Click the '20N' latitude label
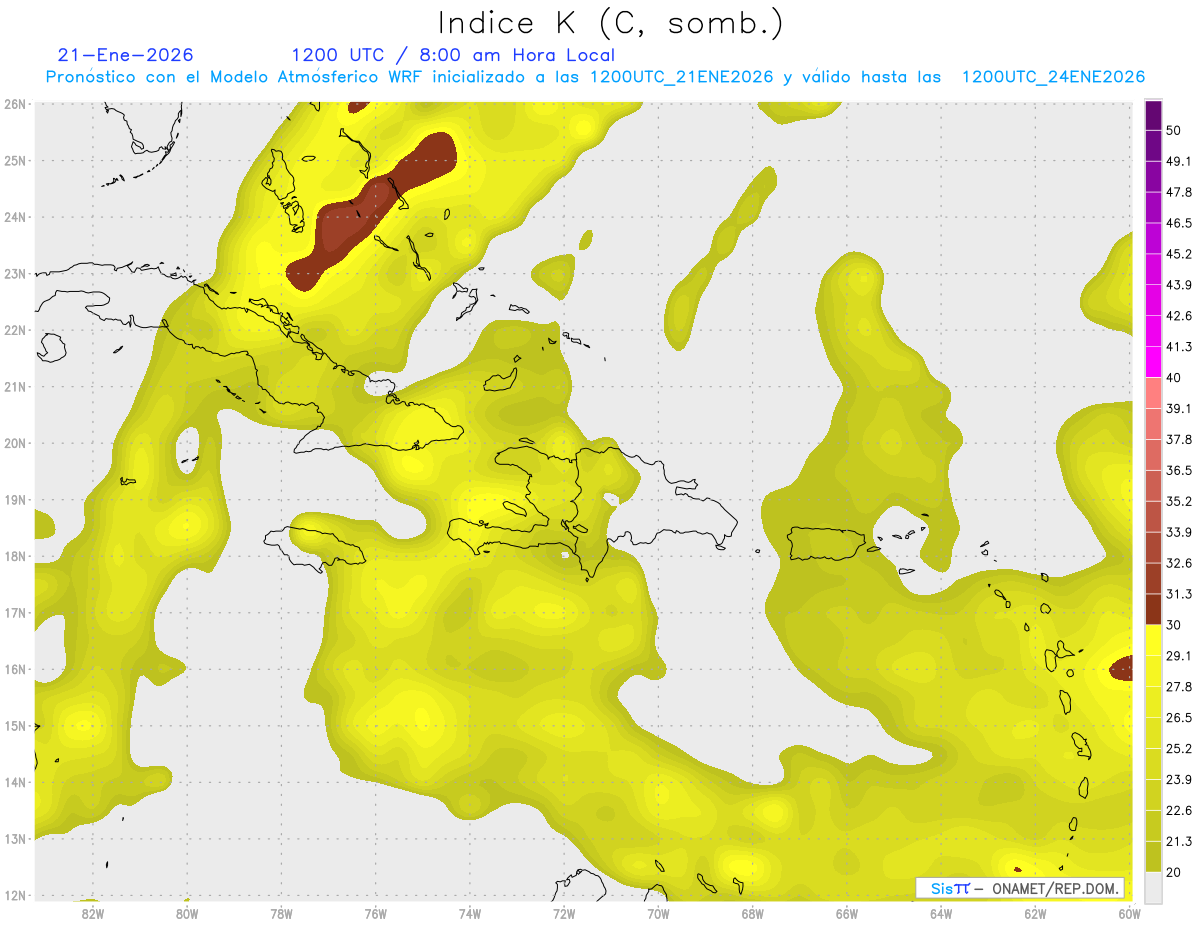The width and height of the screenshot is (1200, 927). point(15,443)
